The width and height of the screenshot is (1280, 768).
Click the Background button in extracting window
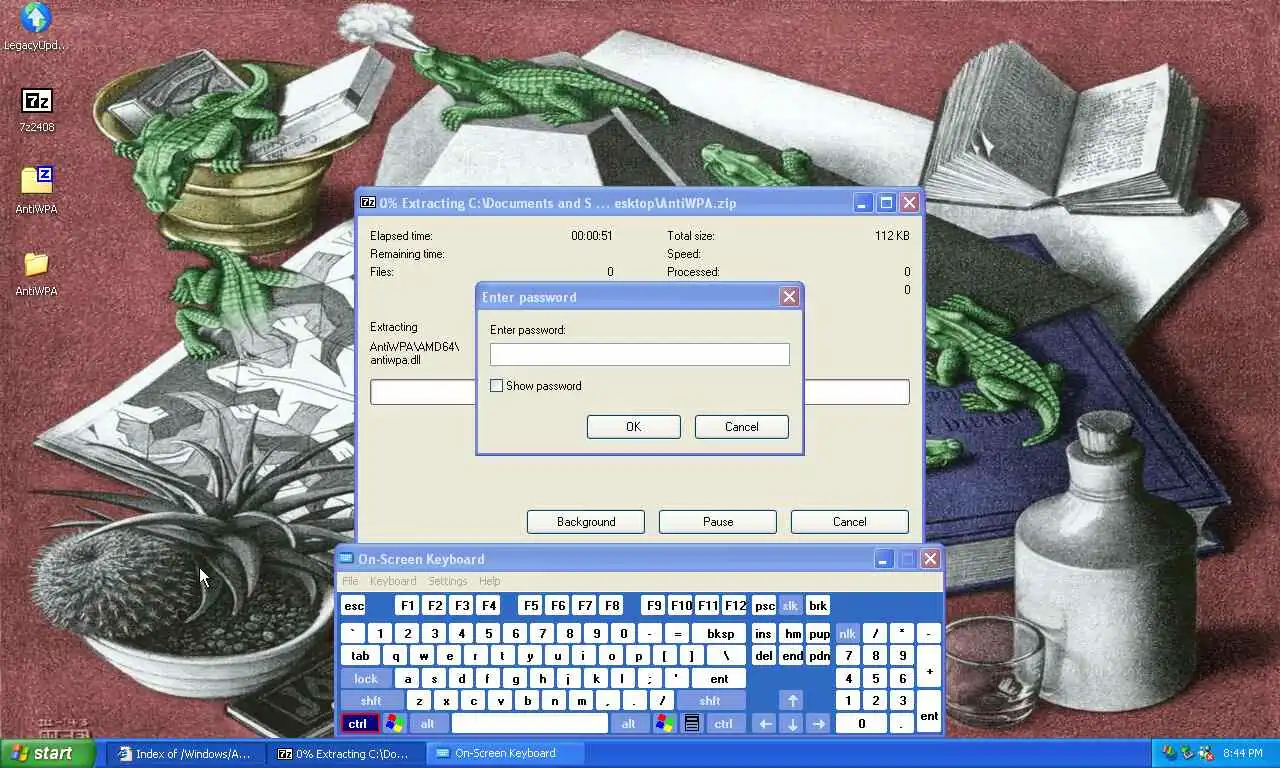[x=586, y=522]
